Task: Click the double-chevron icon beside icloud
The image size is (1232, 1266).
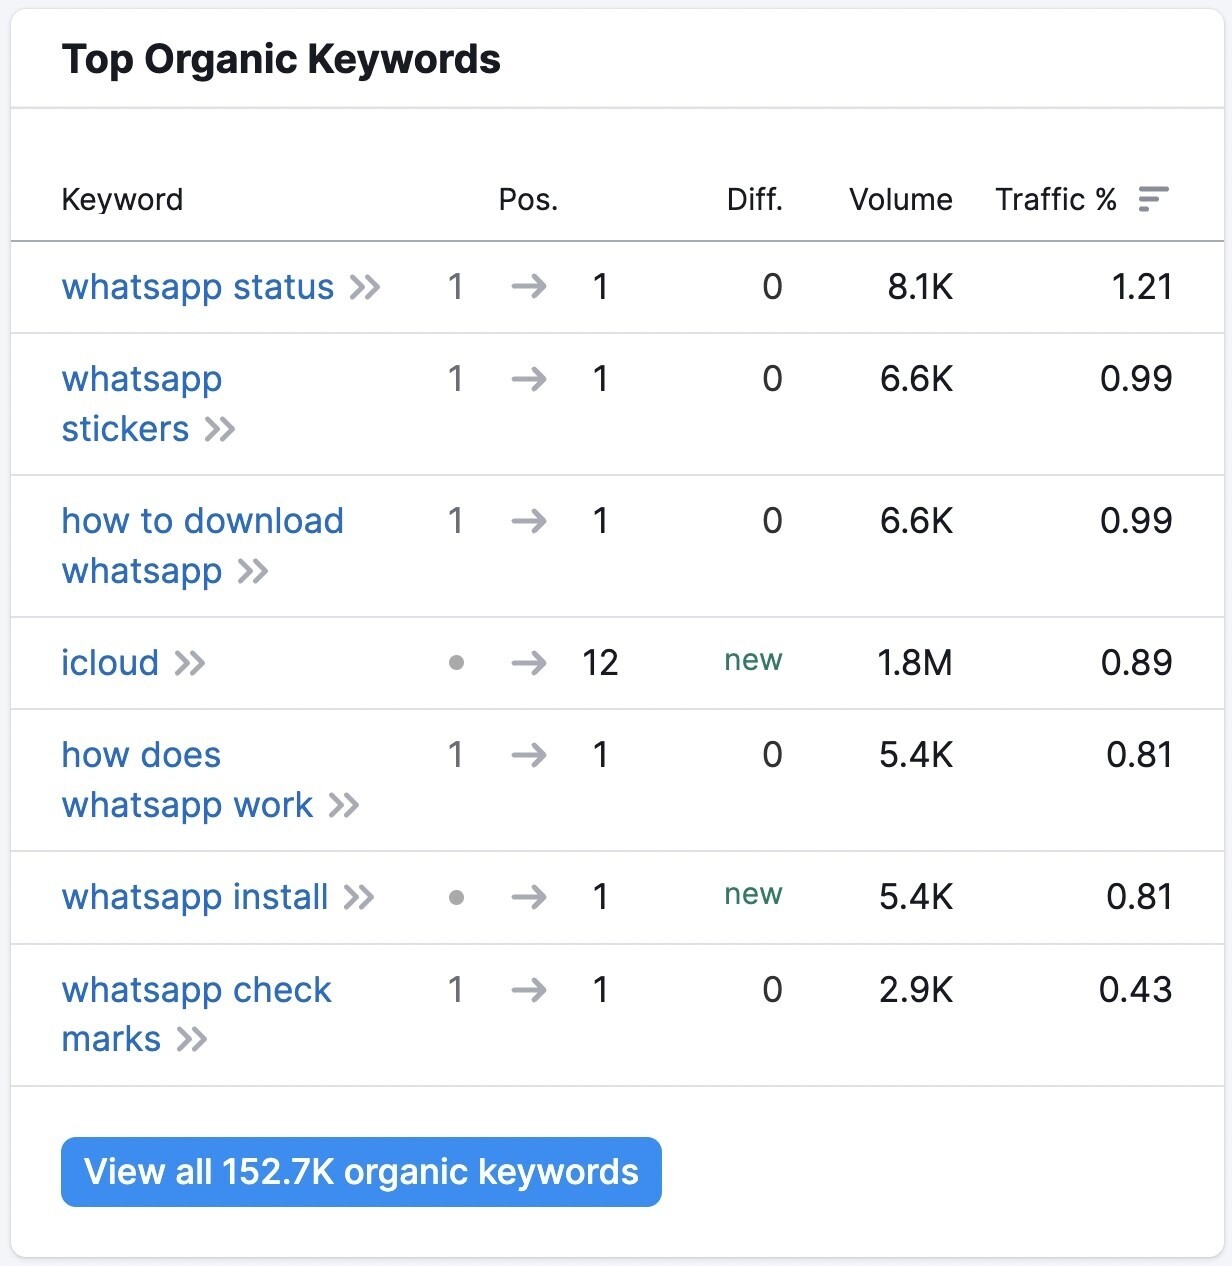Action: pos(190,663)
